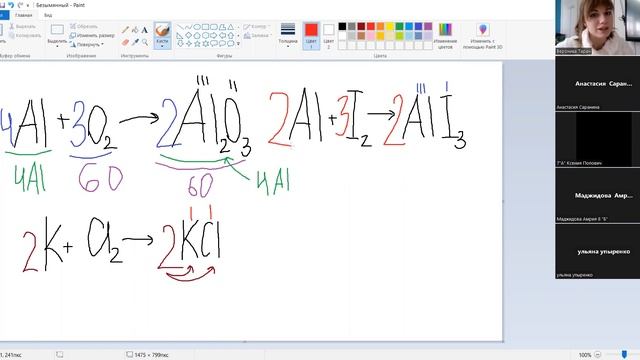Switch to the Главная ribbon tab
This screenshot has width=640, height=360.
coord(23,15)
